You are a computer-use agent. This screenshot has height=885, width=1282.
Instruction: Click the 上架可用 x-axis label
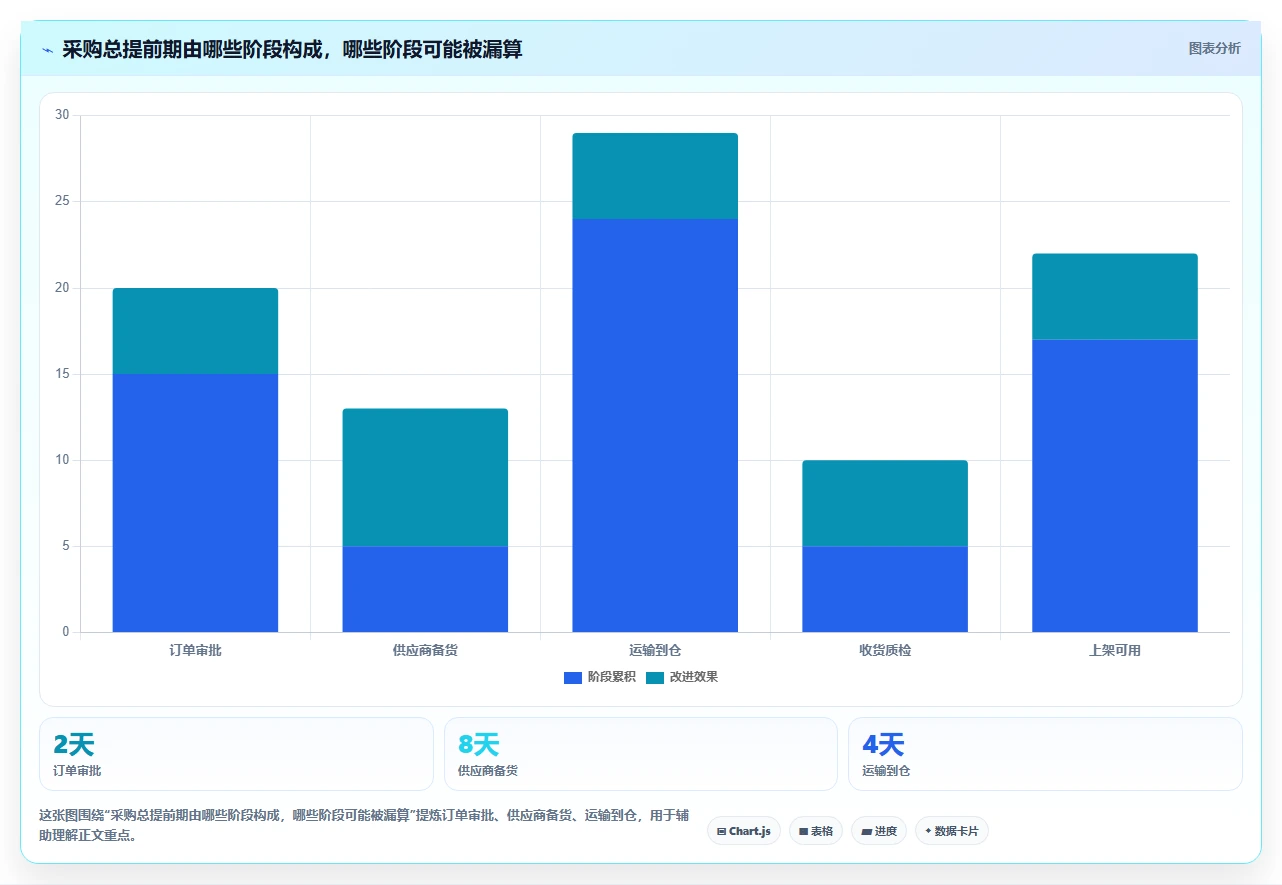coord(1115,650)
